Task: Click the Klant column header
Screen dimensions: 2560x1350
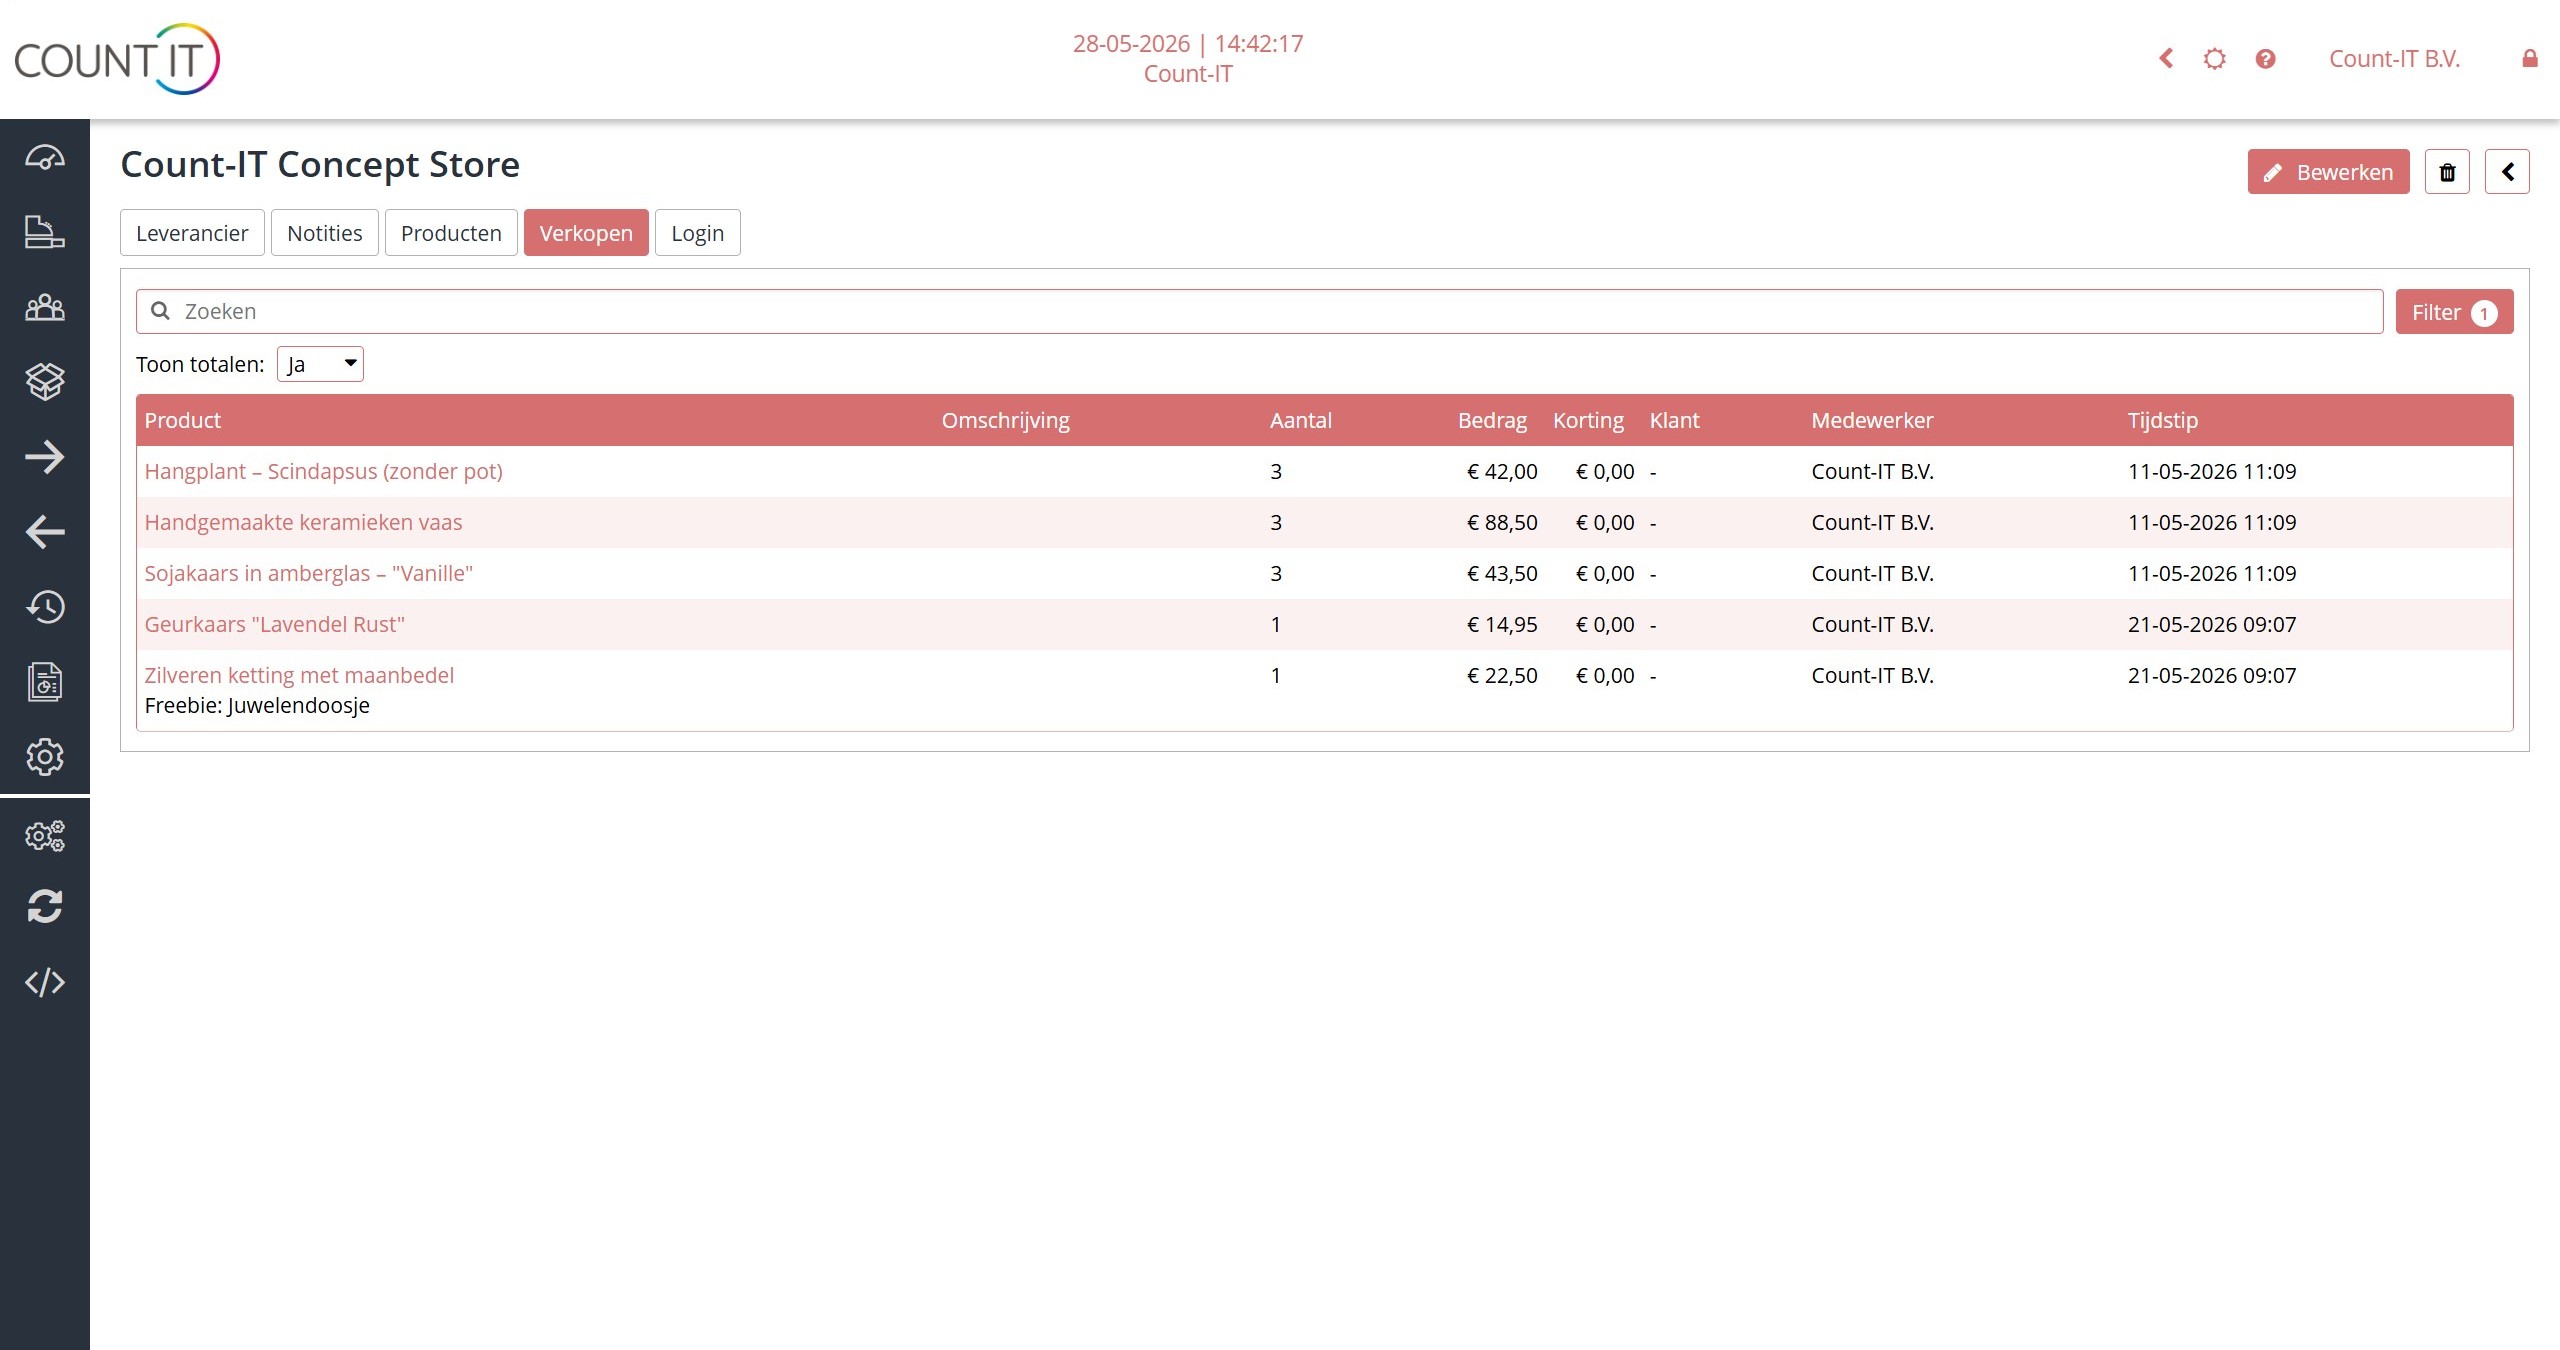Action: (x=1674, y=420)
